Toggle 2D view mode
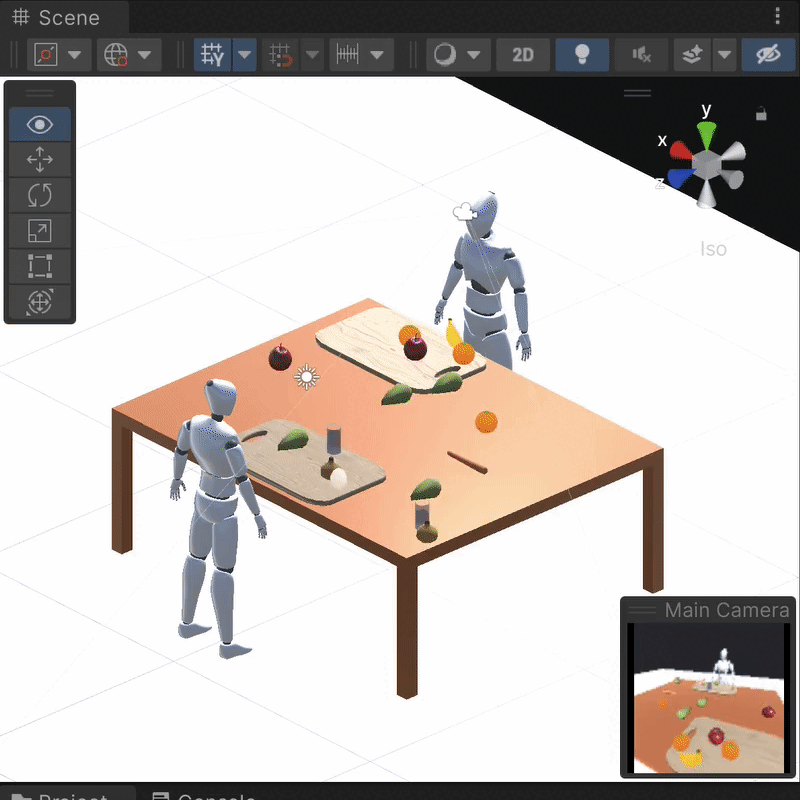The image size is (800, 800). click(x=522, y=54)
